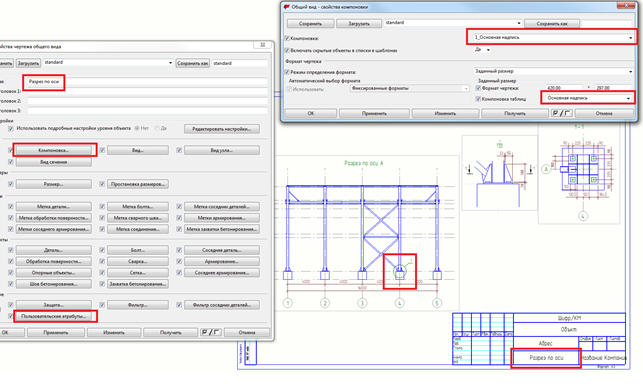Click the Разрез по оси cell in title block
Viewport: 643px width, 392px height.
pos(546,358)
